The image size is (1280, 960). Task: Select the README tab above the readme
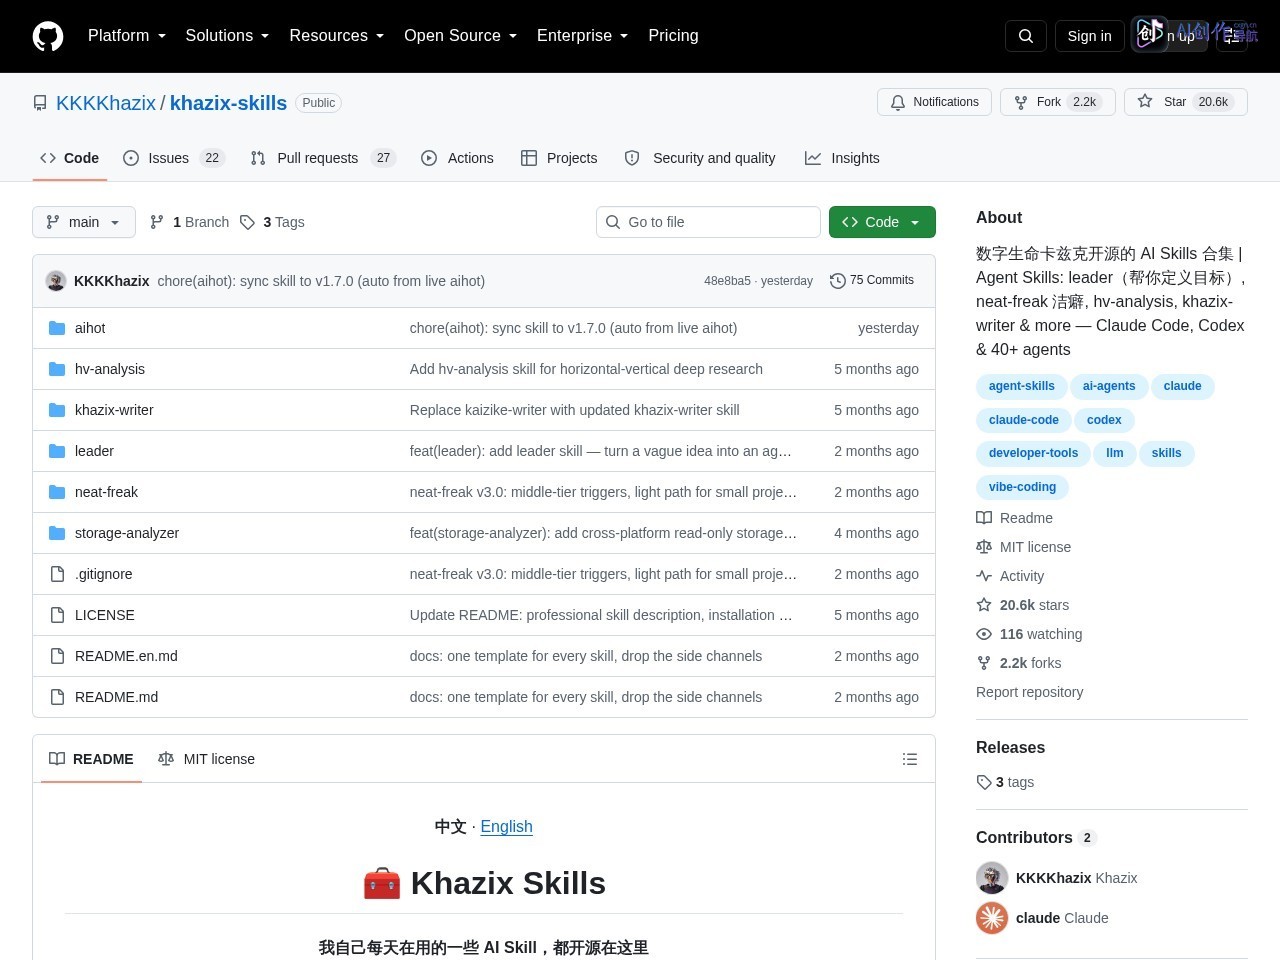(x=91, y=759)
